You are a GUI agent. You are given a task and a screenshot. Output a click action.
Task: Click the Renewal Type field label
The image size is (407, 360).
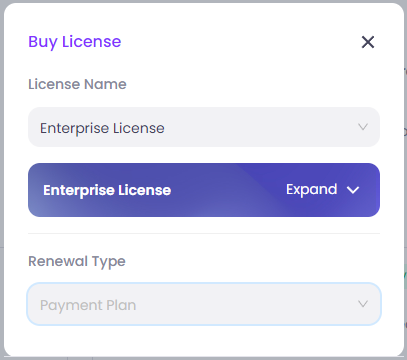(x=77, y=262)
